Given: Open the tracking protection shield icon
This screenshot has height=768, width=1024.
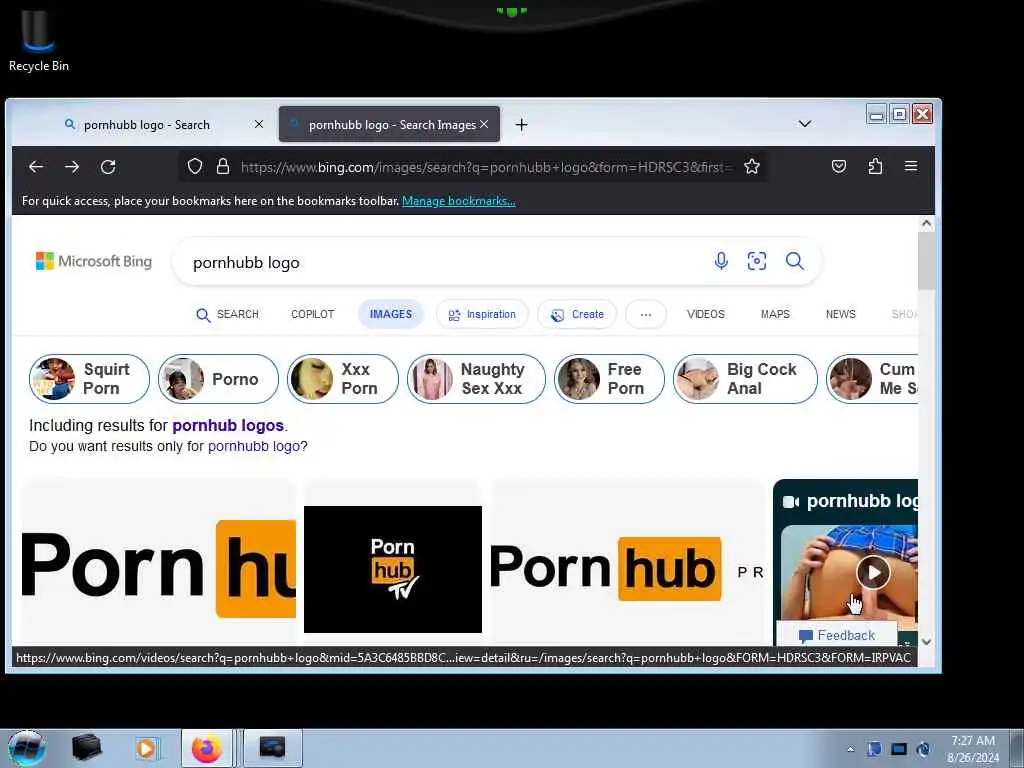Looking at the screenshot, I should [195, 167].
